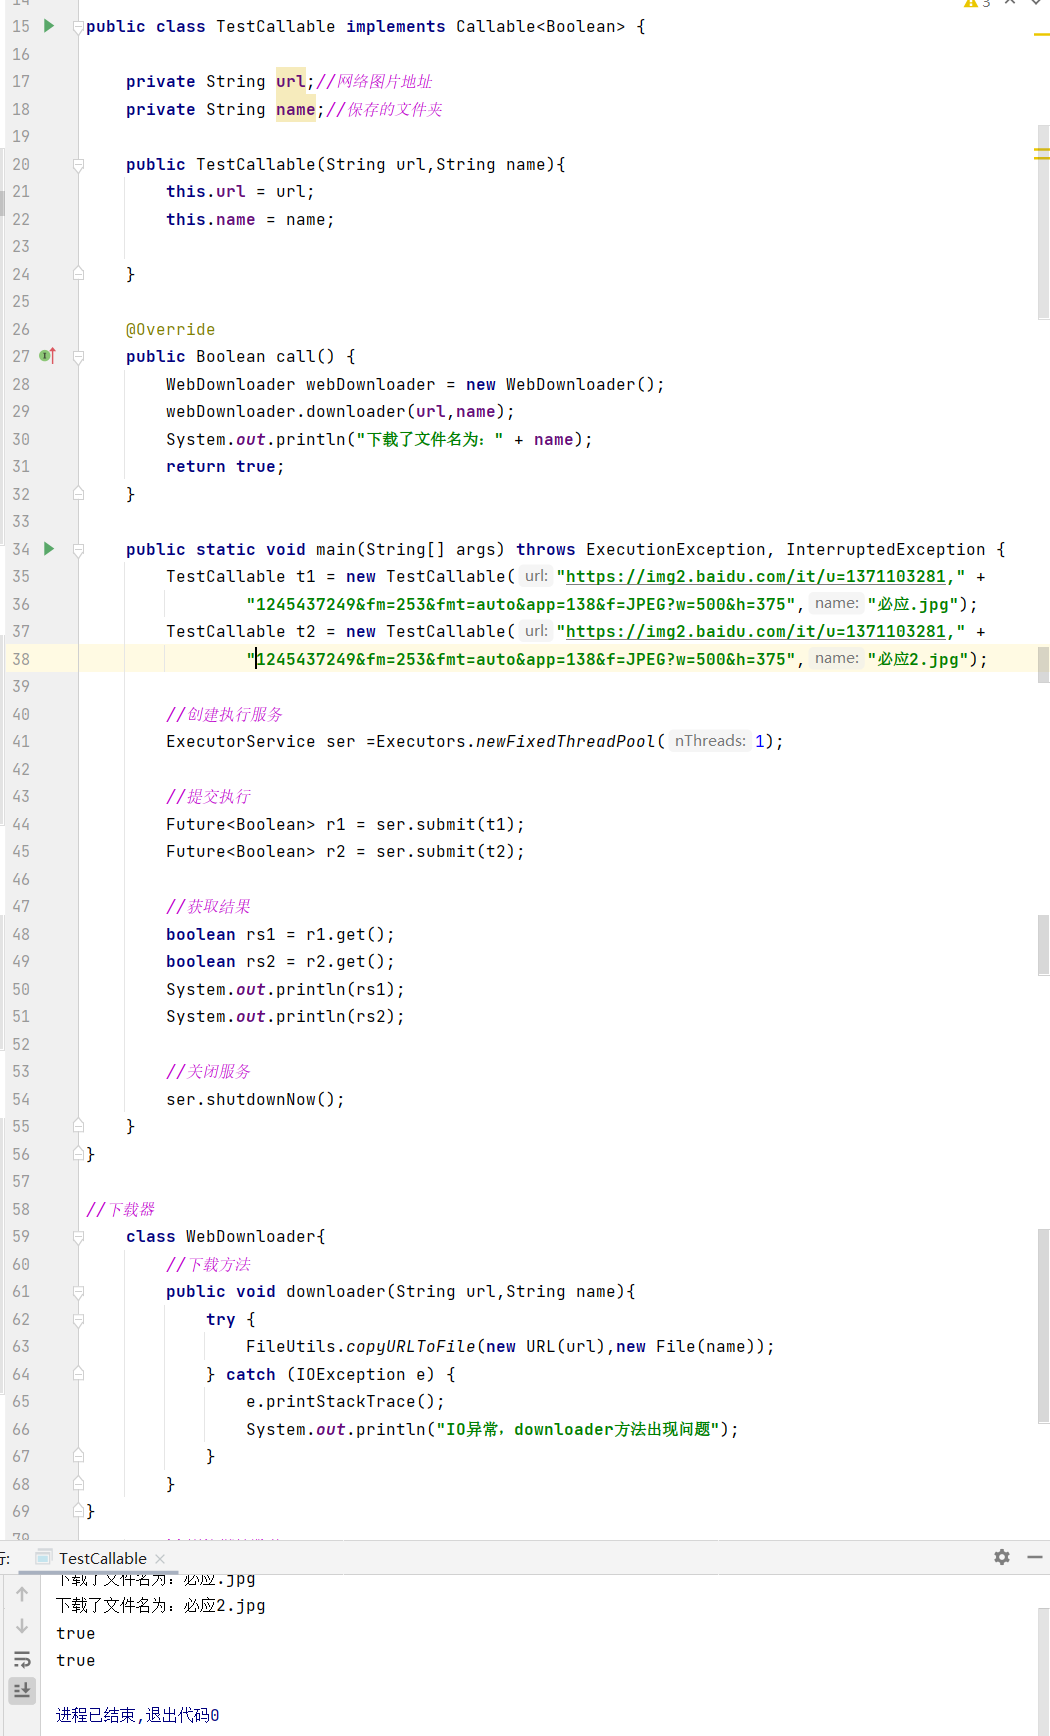Click the comment "//创建执行服务"
Viewport: 1050px width, 1736px height.
224,714
